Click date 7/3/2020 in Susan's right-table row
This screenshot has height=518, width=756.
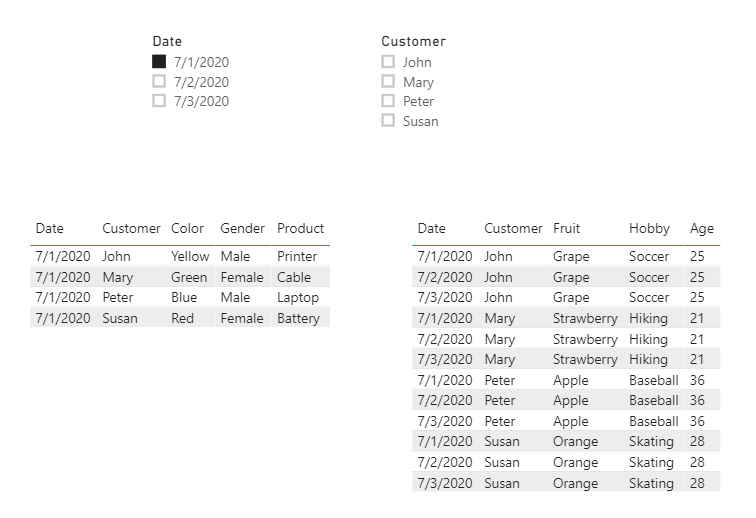(x=445, y=483)
